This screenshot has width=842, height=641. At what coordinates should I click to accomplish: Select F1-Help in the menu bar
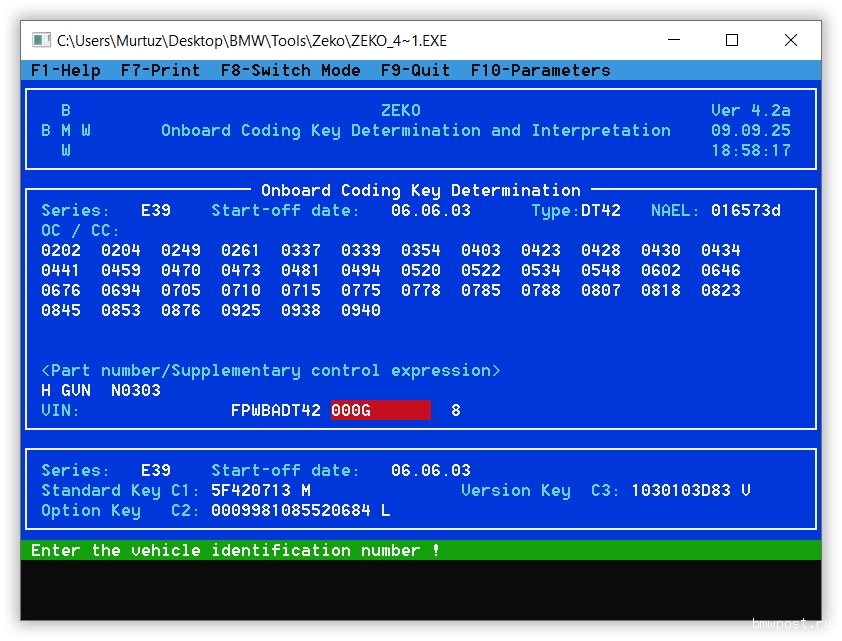tap(65, 70)
